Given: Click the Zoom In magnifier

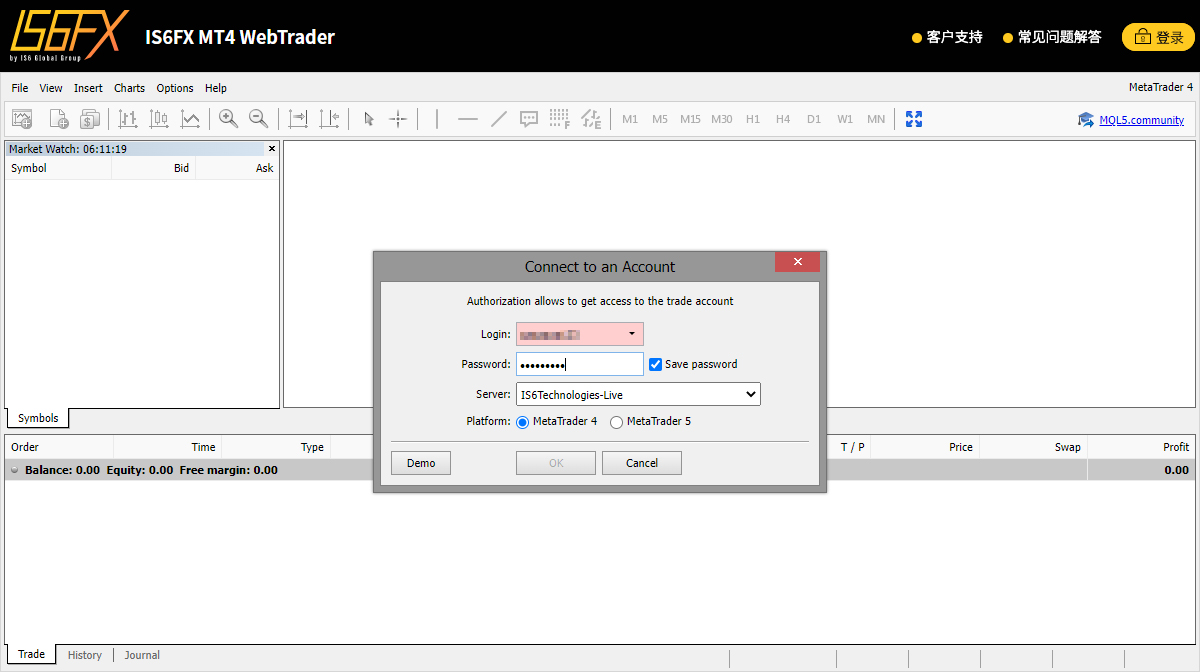Looking at the screenshot, I should click(x=228, y=119).
